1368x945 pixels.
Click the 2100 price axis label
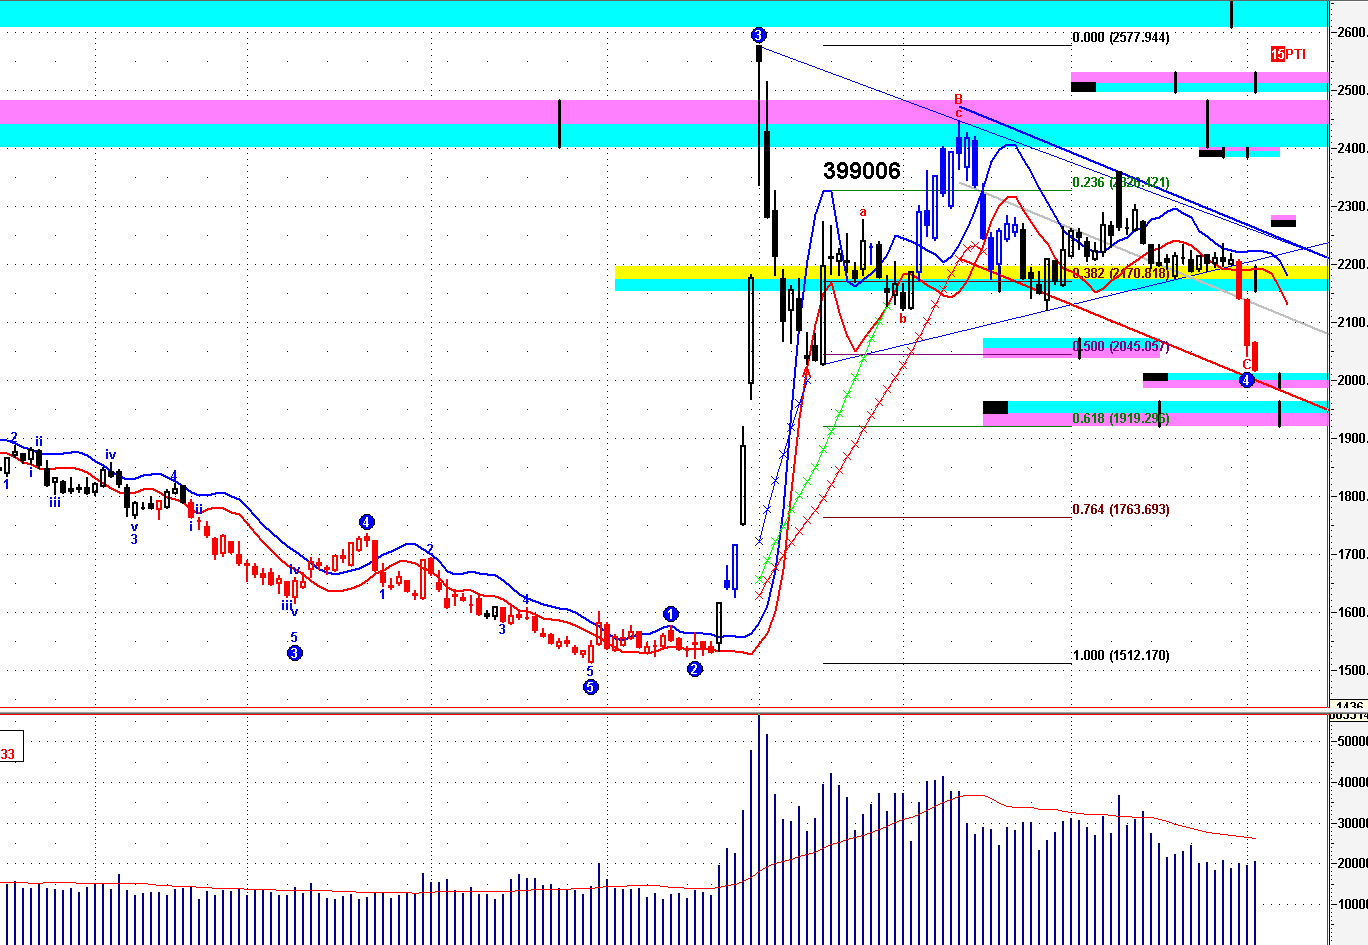[x=1351, y=322]
